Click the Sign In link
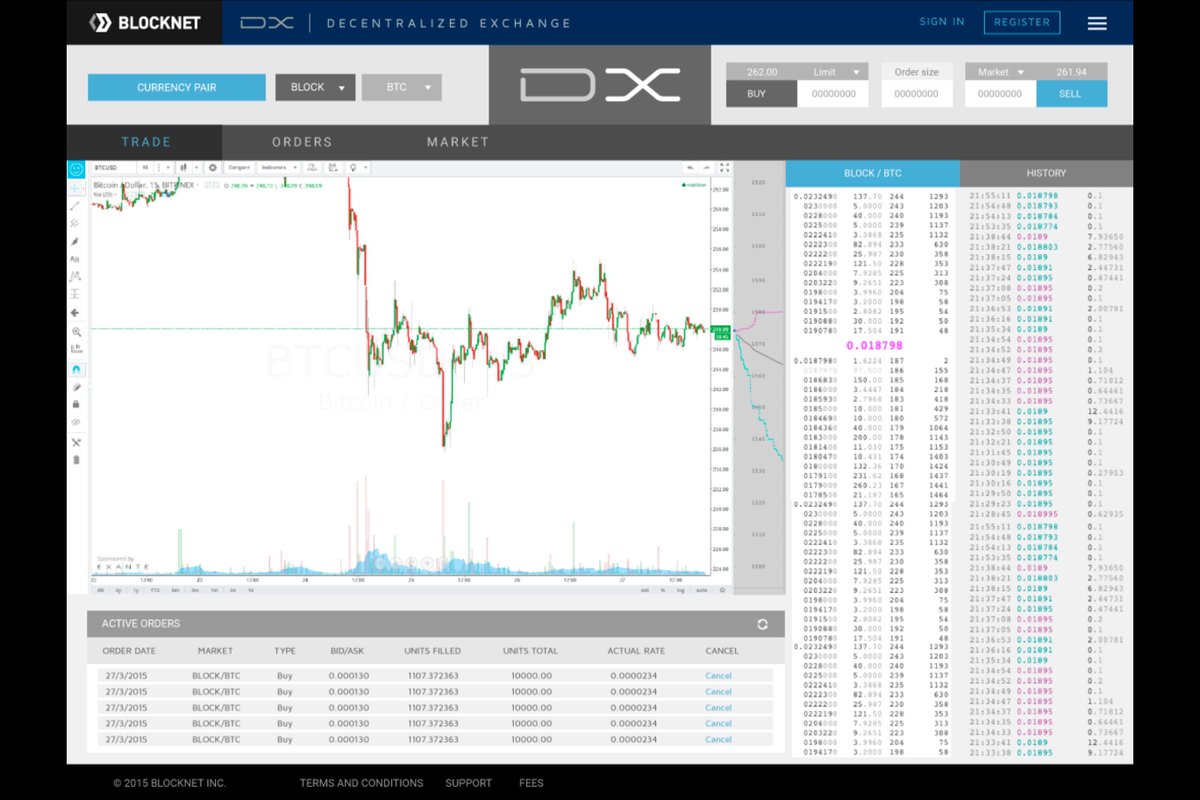Screen dimensions: 1200x800 [x=942, y=22]
